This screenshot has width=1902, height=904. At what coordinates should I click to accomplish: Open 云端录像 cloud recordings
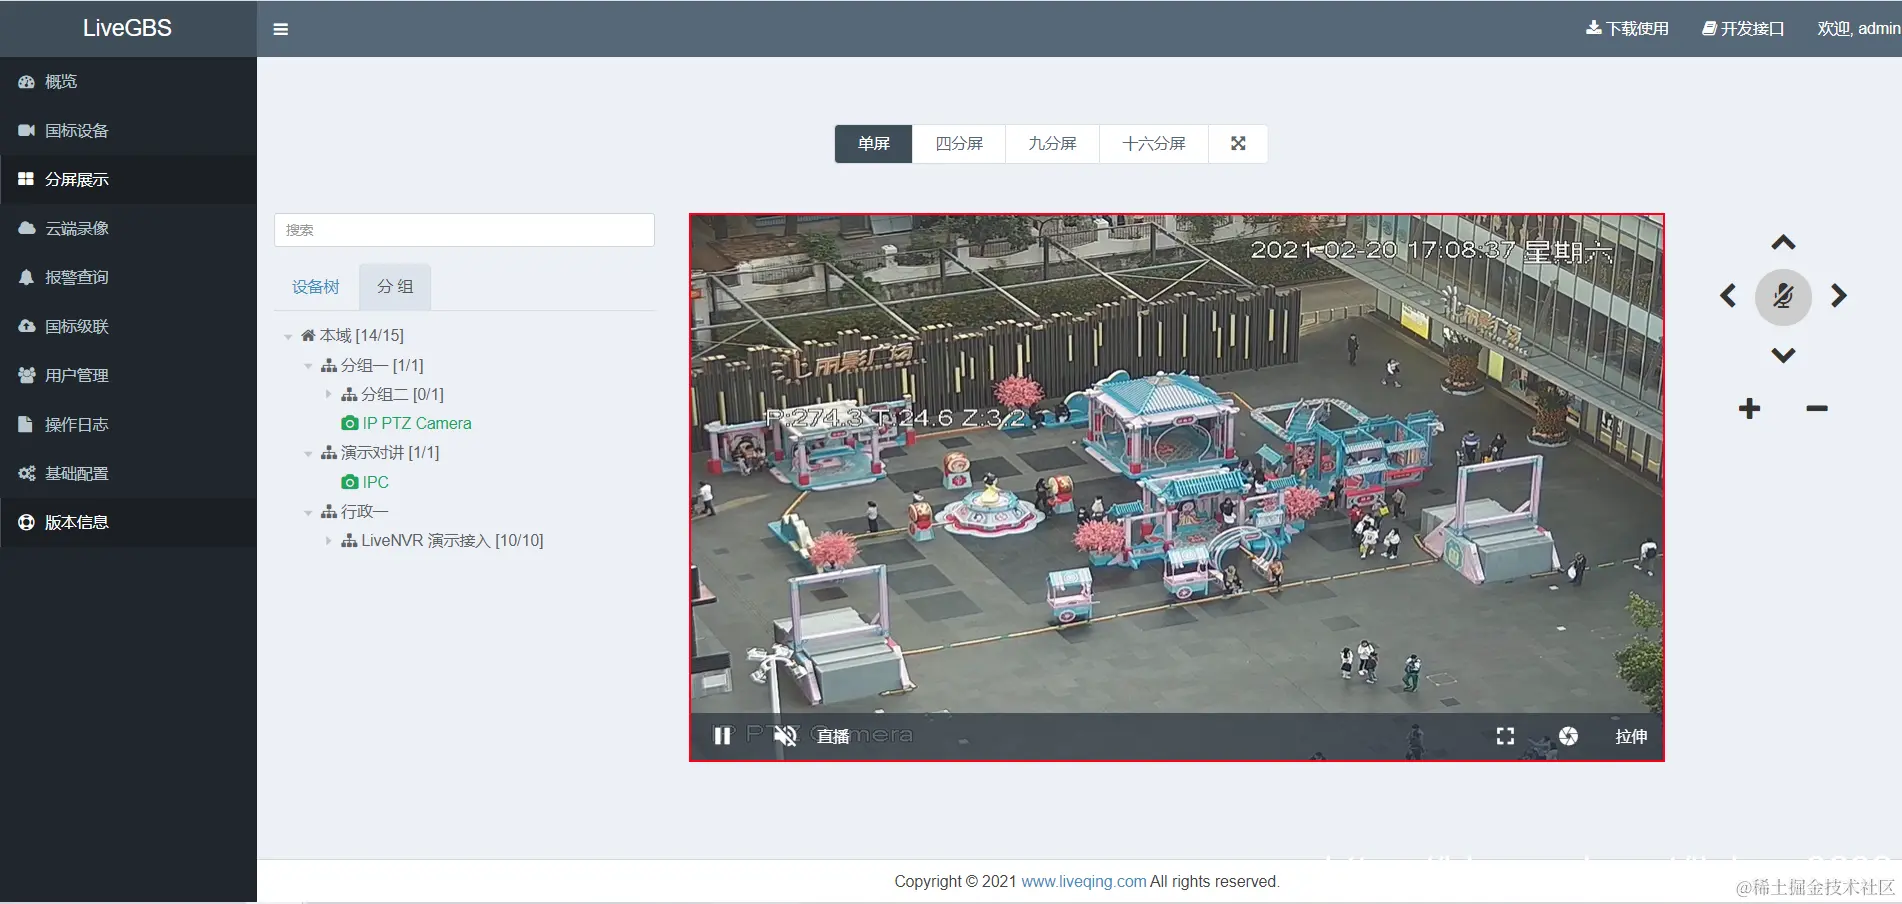click(128, 229)
